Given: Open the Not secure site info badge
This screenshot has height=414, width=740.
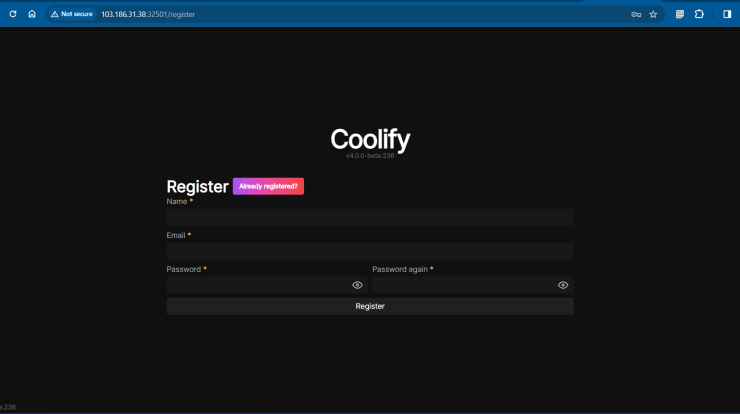Looking at the screenshot, I should click(72, 14).
